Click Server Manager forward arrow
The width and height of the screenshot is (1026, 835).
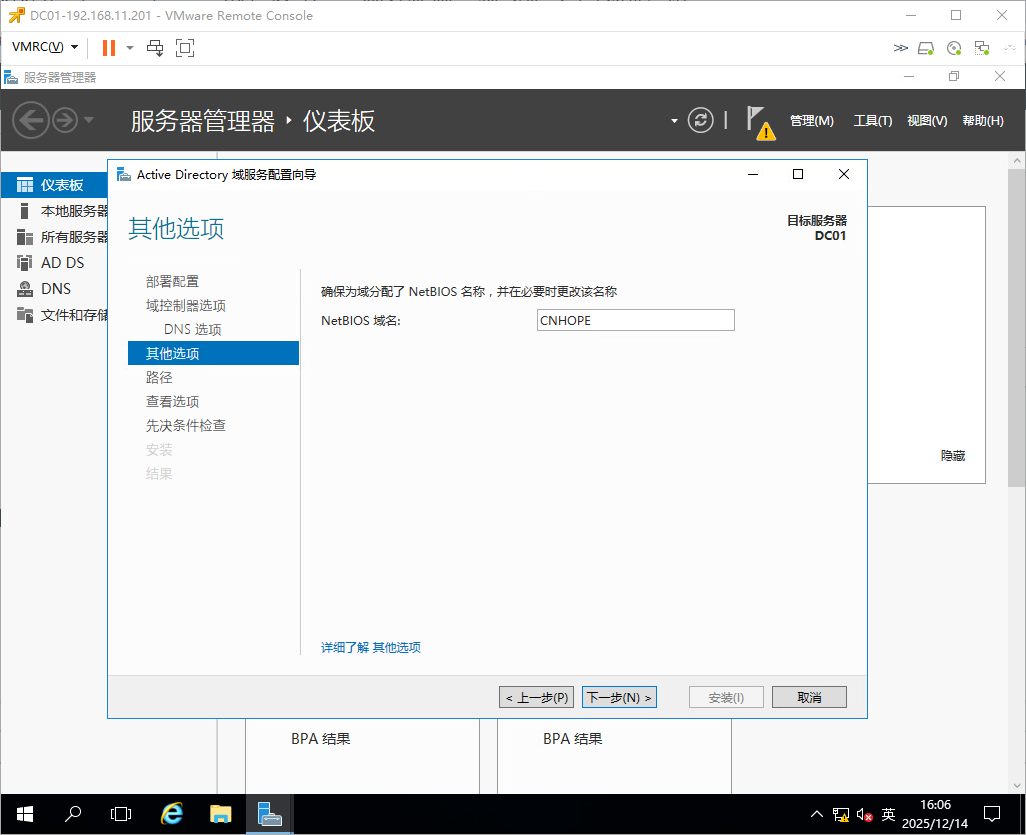tap(65, 120)
